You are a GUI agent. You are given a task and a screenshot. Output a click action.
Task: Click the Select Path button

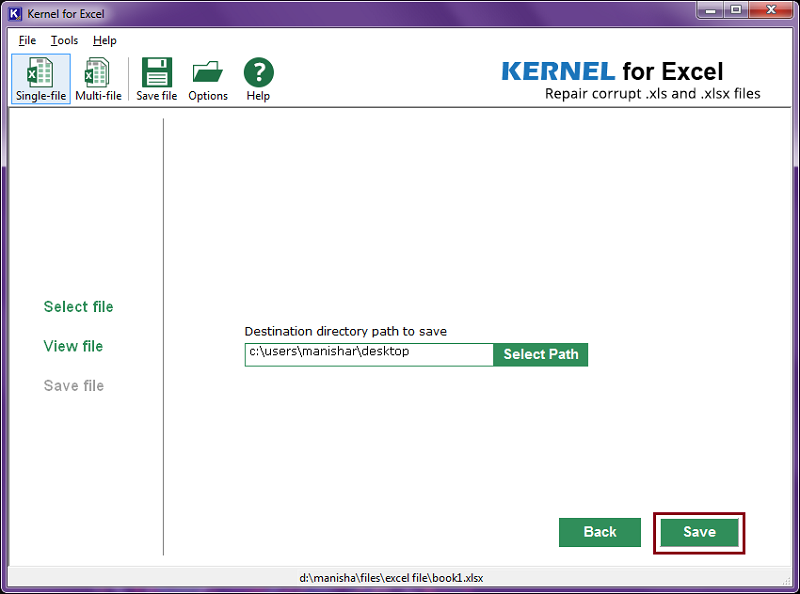[x=541, y=354]
